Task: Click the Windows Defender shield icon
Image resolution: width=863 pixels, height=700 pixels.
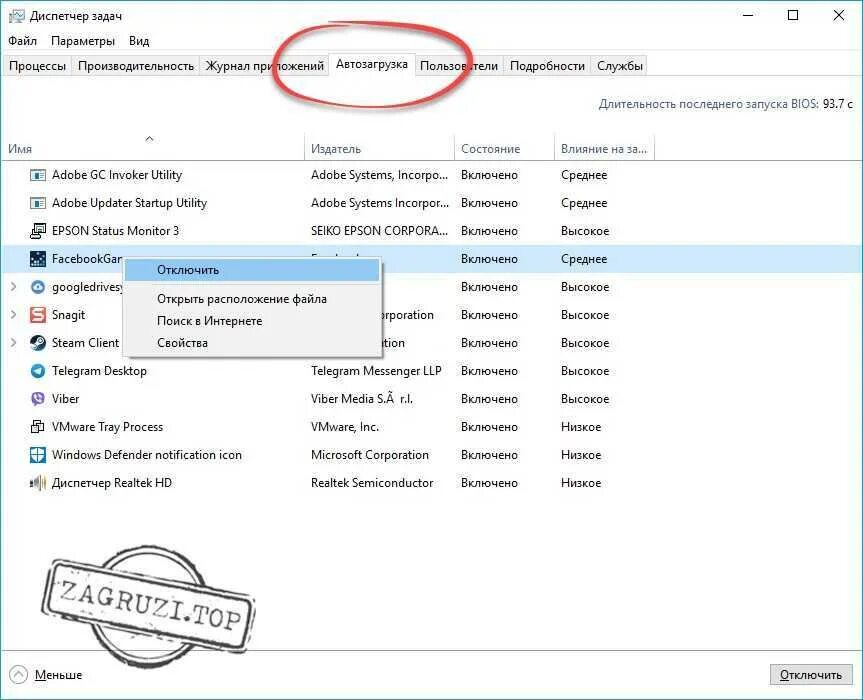Action: click(x=37, y=455)
